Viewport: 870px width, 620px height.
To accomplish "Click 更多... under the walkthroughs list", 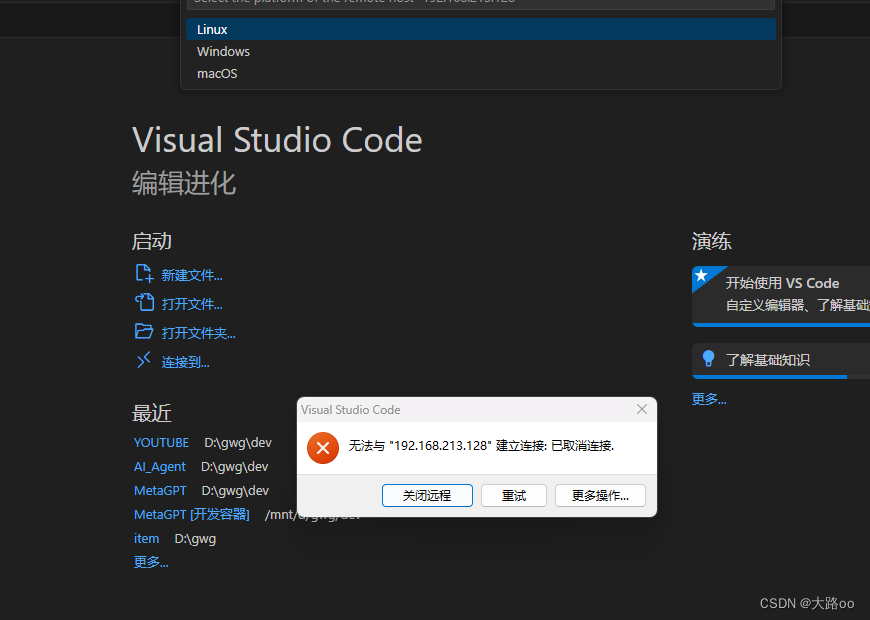I will click(709, 399).
